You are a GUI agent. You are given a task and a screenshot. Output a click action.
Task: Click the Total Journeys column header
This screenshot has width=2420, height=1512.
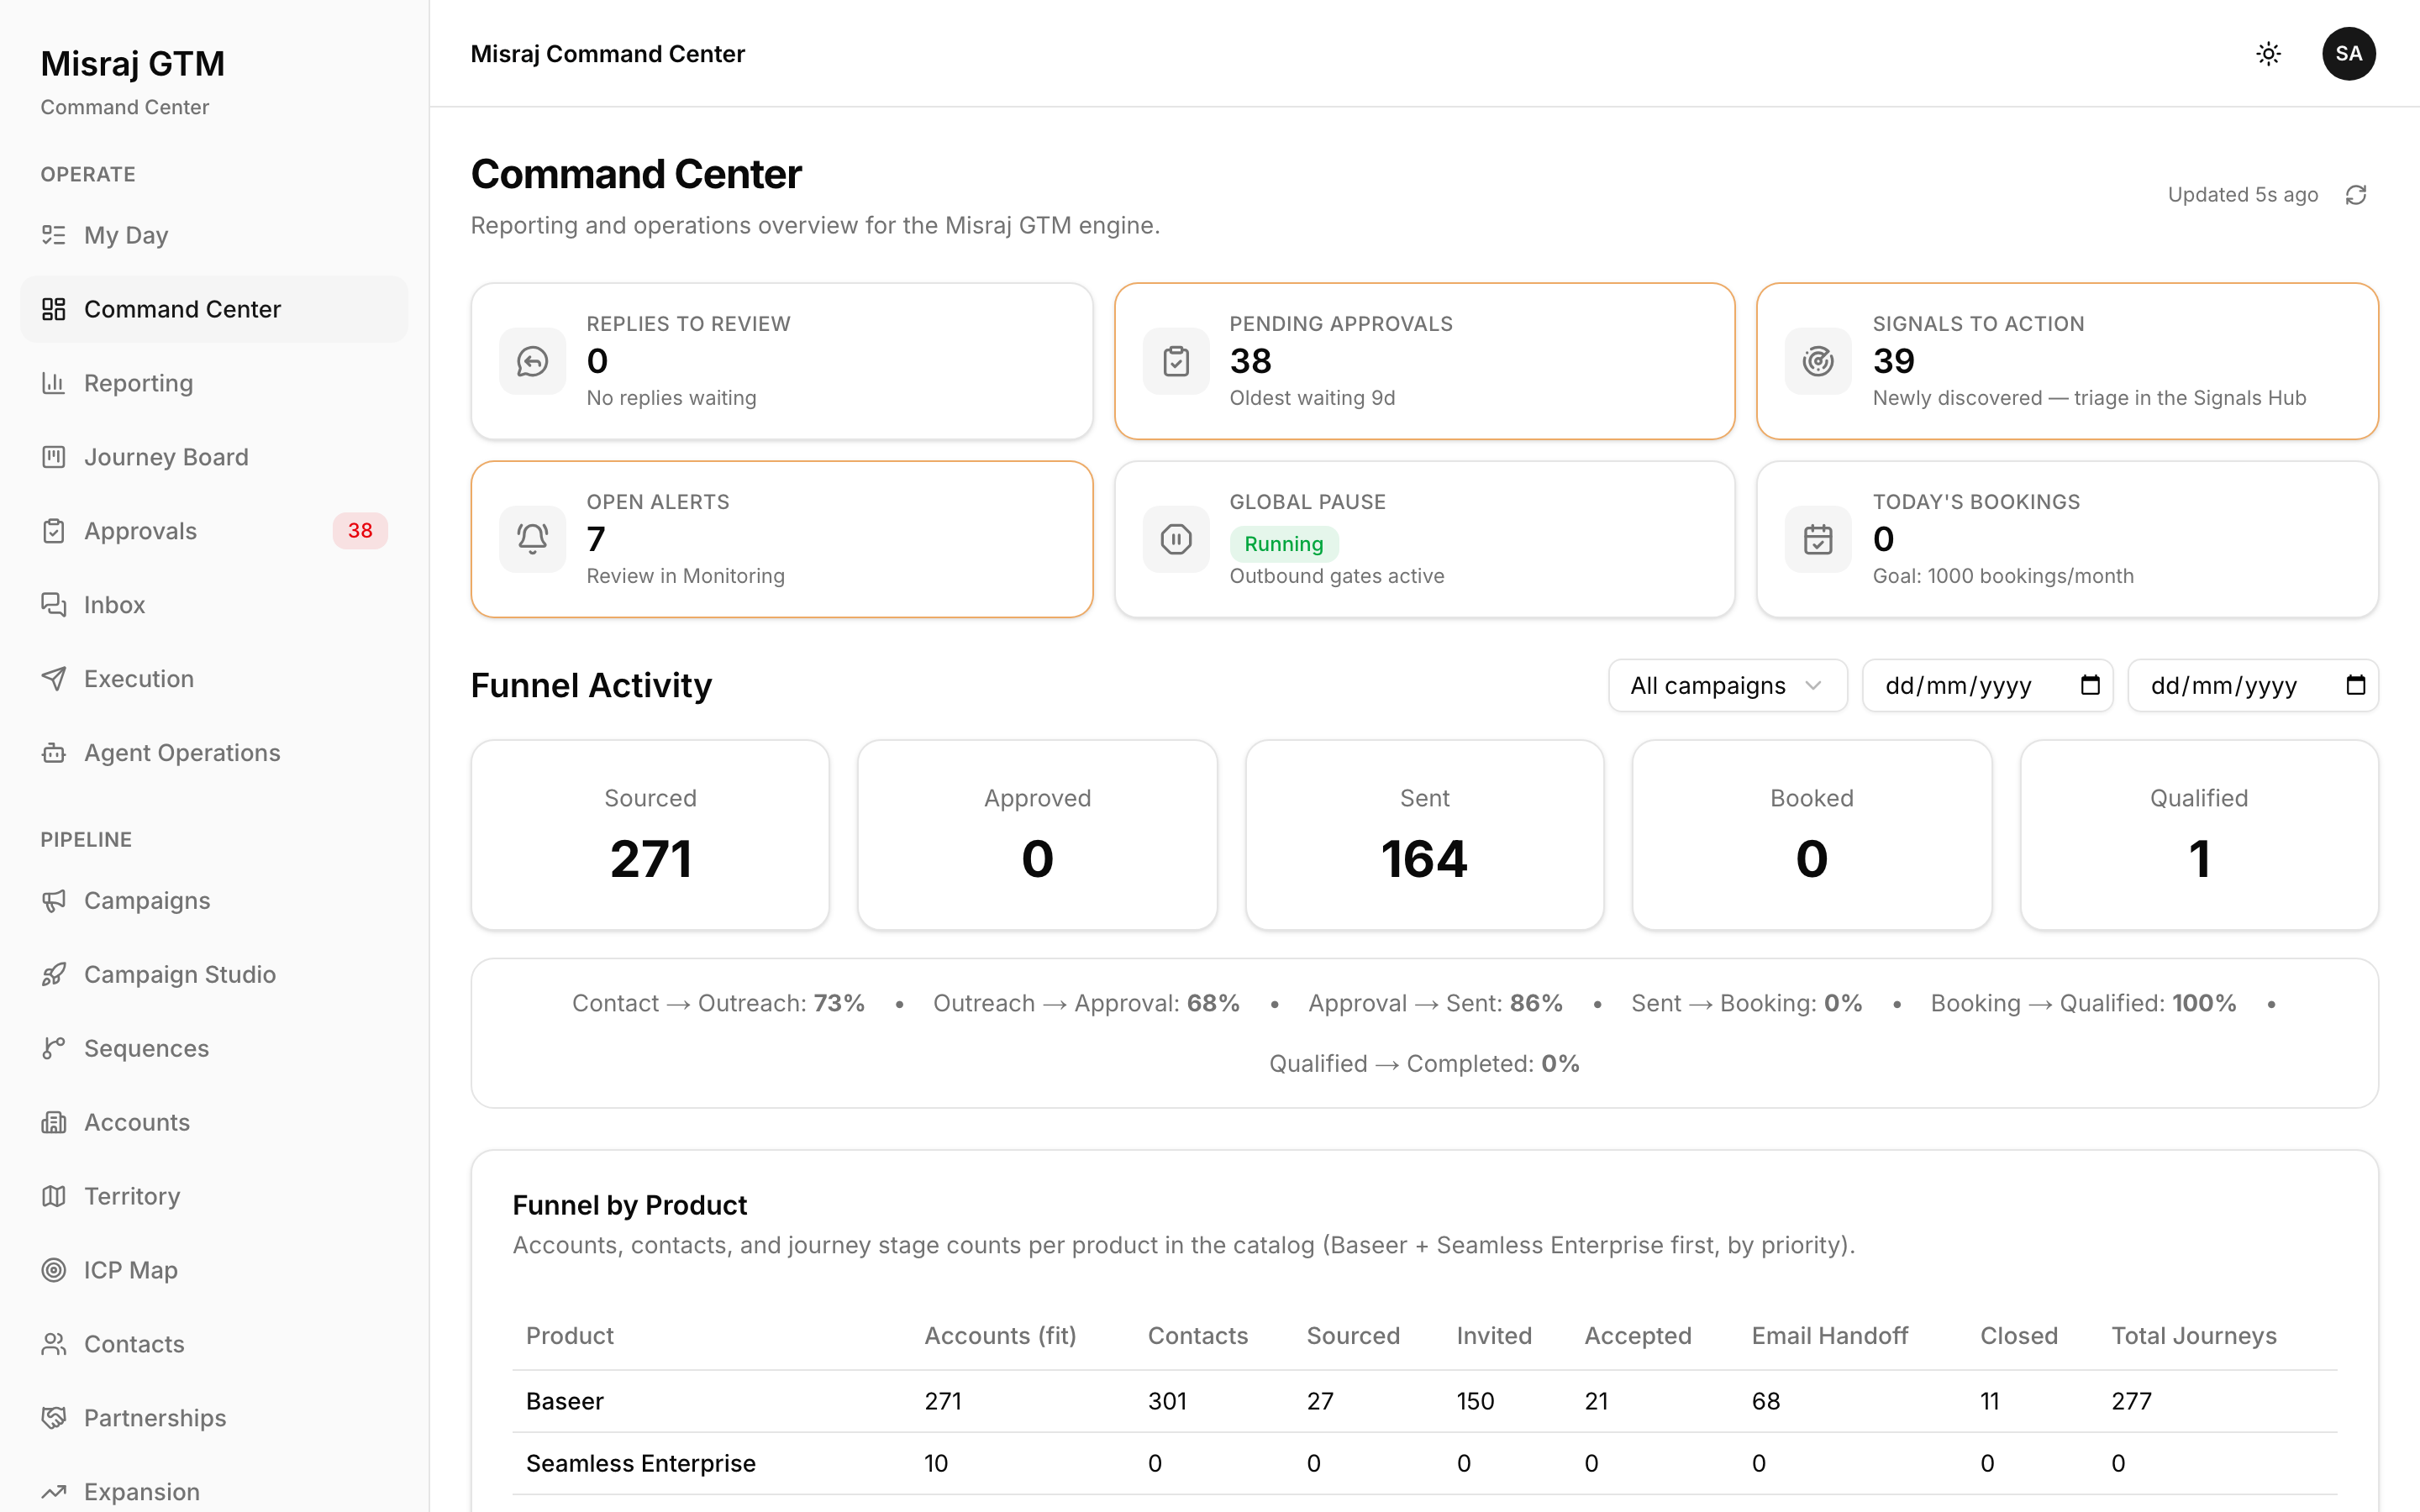pyautogui.click(x=2194, y=1336)
